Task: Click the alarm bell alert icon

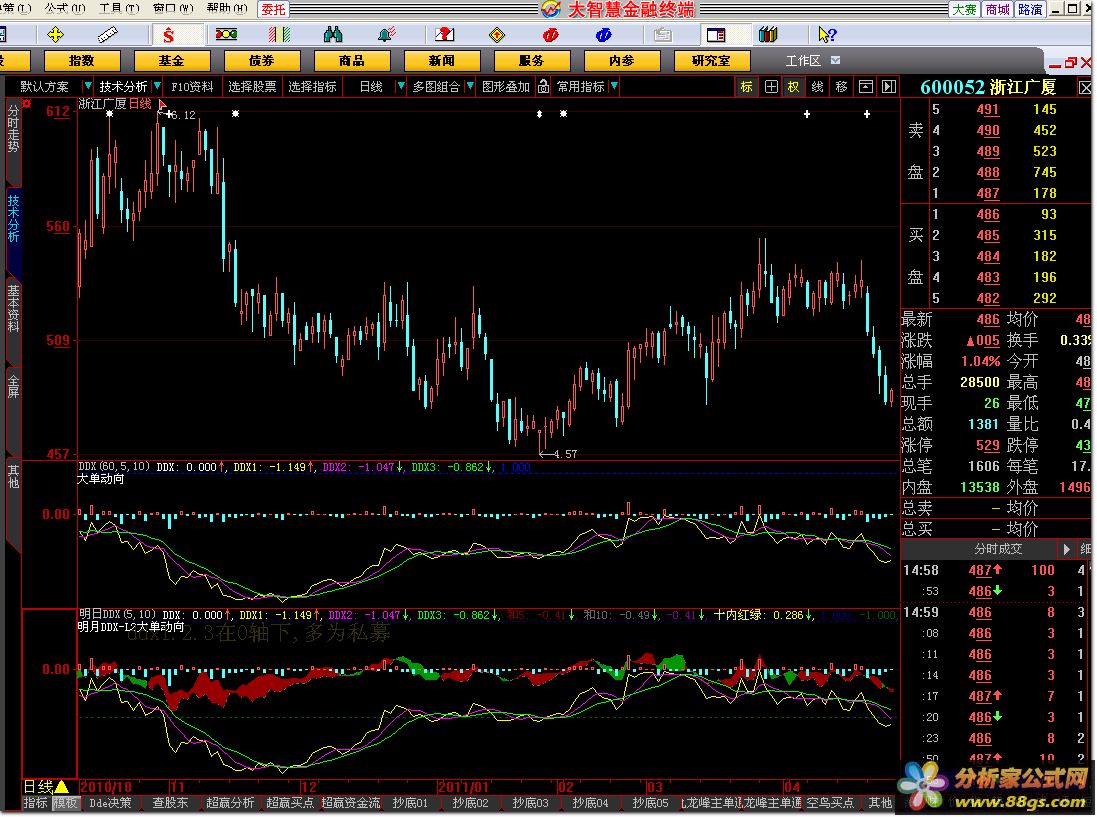Action: [x=386, y=34]
